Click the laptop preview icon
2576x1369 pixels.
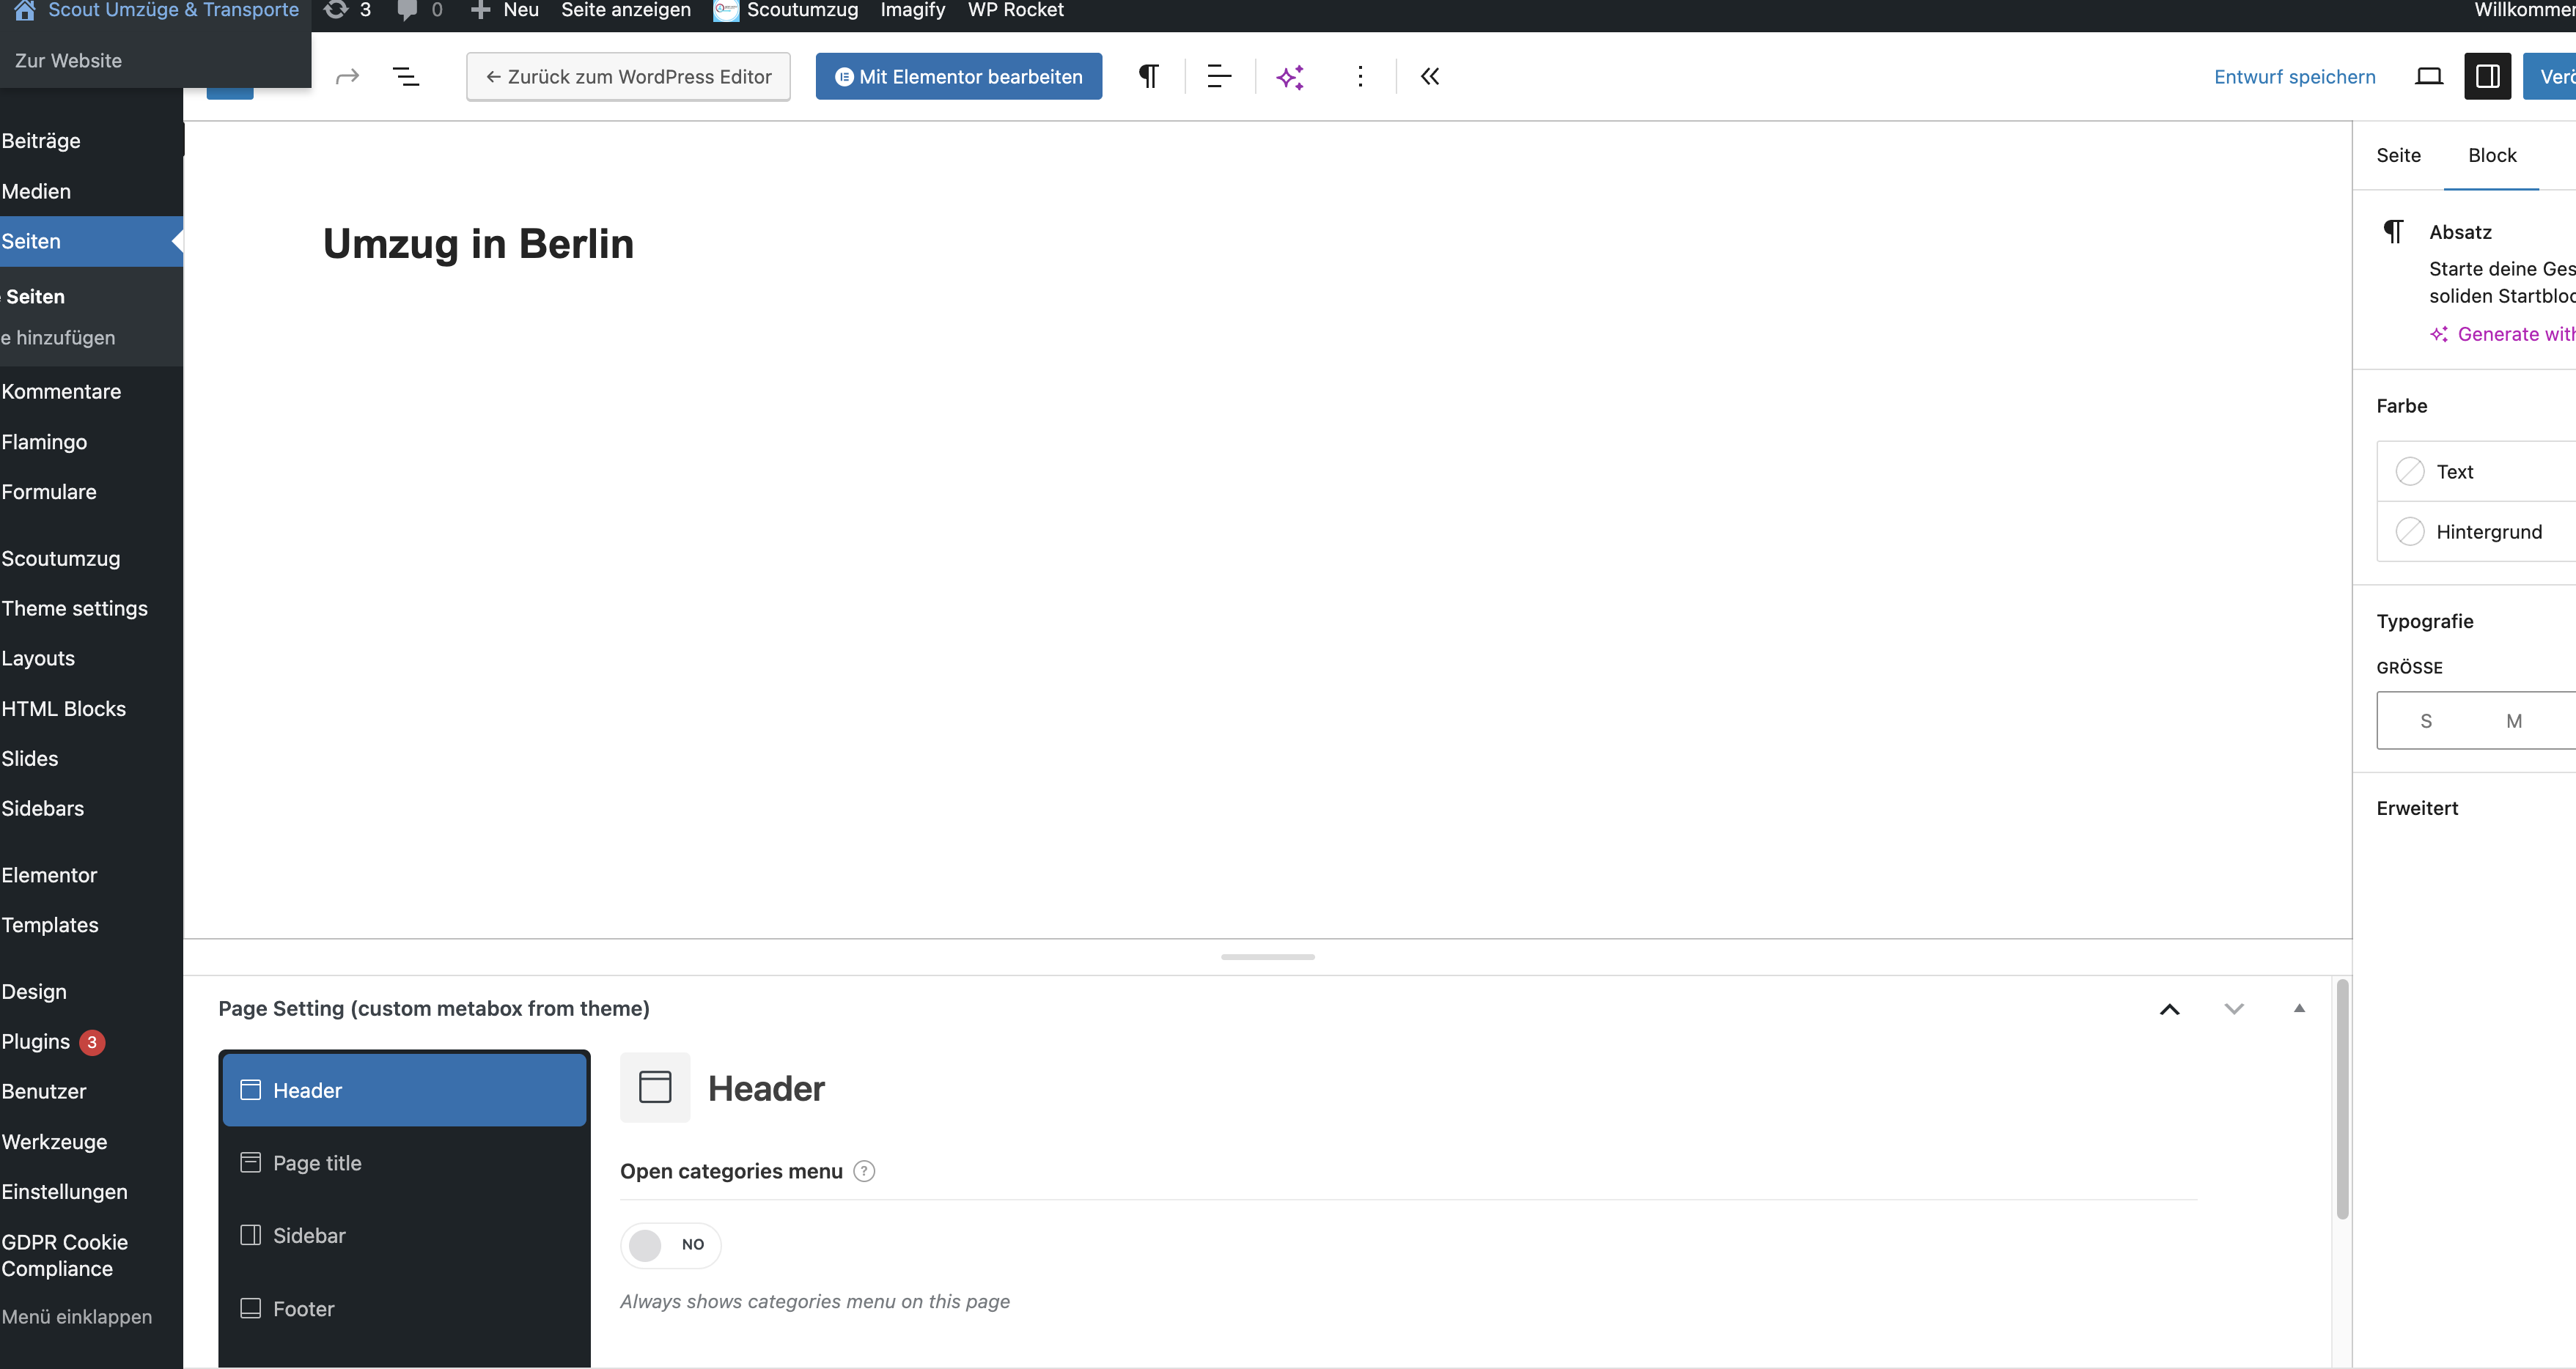(2428, 77)
